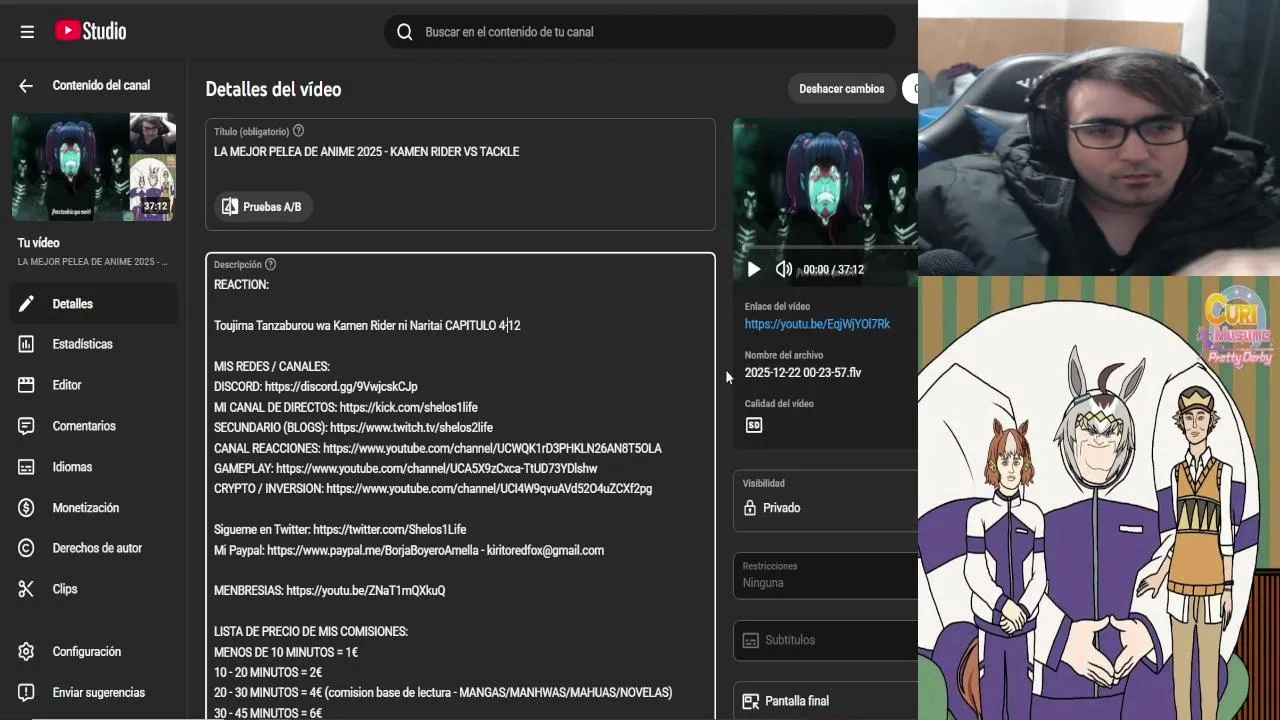Click the sidebar video thumbnail
Viewport: 1280px width, 720px height.
coord(94,167)
